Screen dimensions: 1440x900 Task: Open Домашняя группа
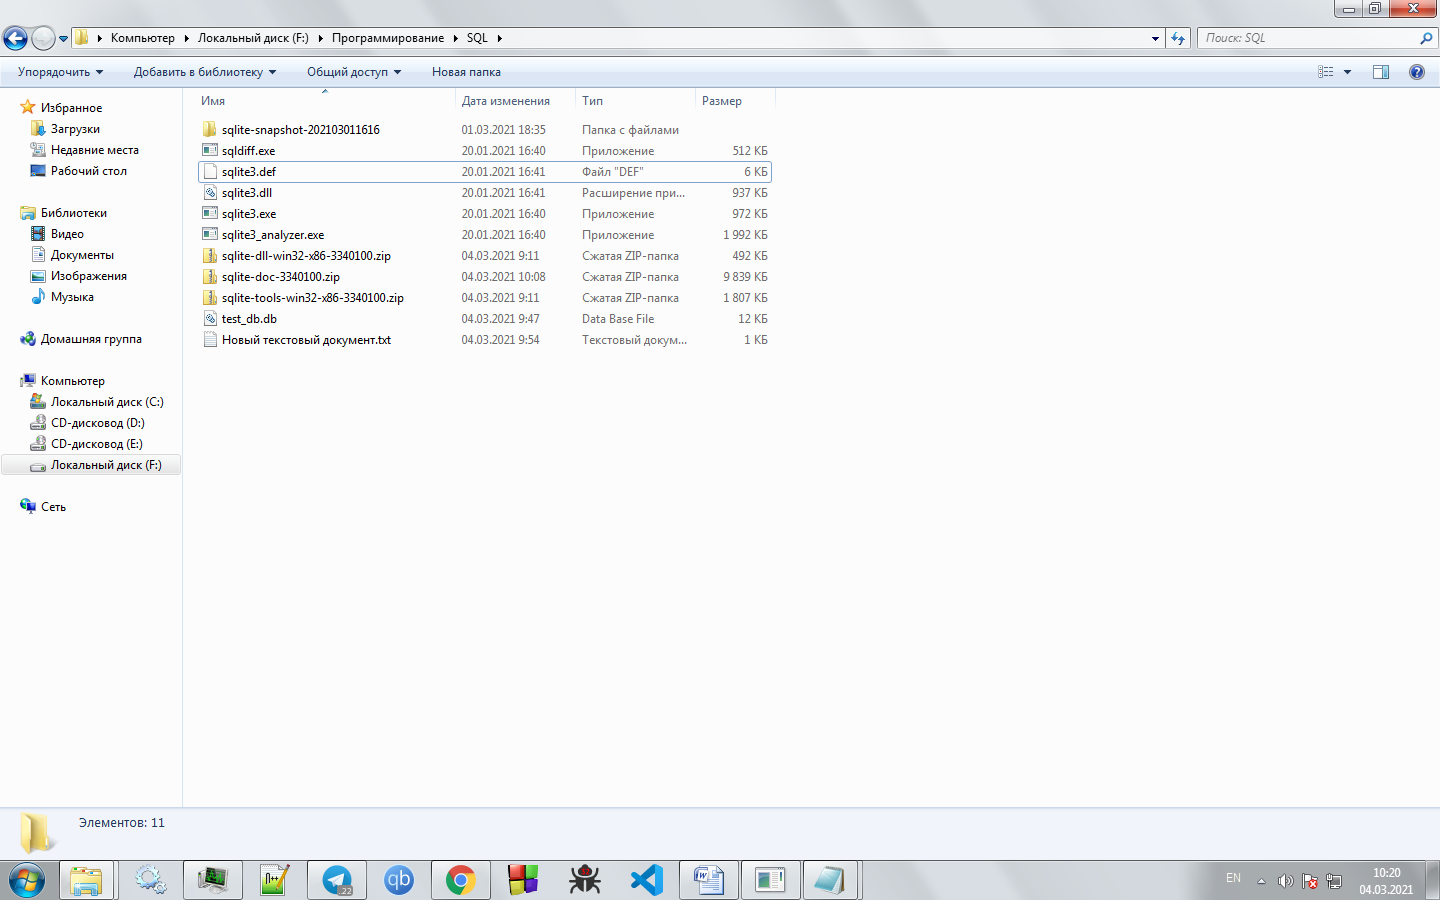pyautogui.click(x=90, y=339)
